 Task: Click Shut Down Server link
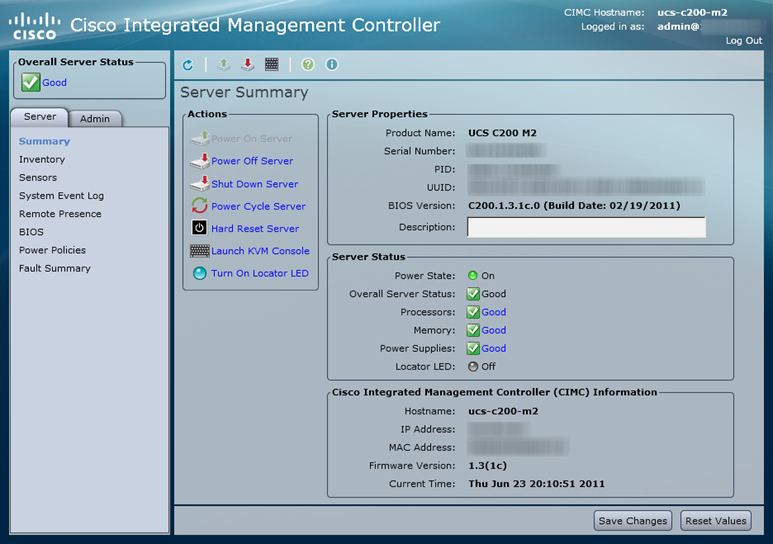point(254,184)
